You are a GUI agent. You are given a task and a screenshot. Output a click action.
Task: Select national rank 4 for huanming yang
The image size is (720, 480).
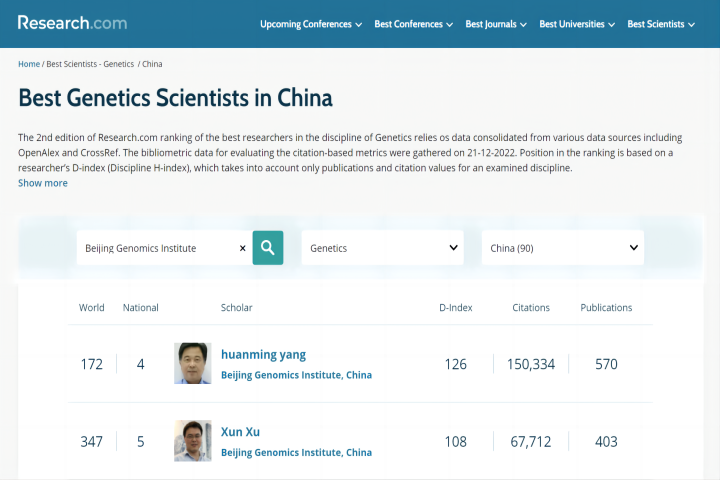point(141,364)
